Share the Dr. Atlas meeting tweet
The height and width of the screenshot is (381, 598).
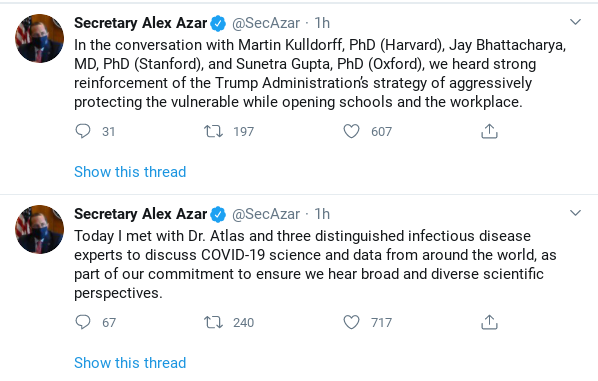(x=489, y=322)
